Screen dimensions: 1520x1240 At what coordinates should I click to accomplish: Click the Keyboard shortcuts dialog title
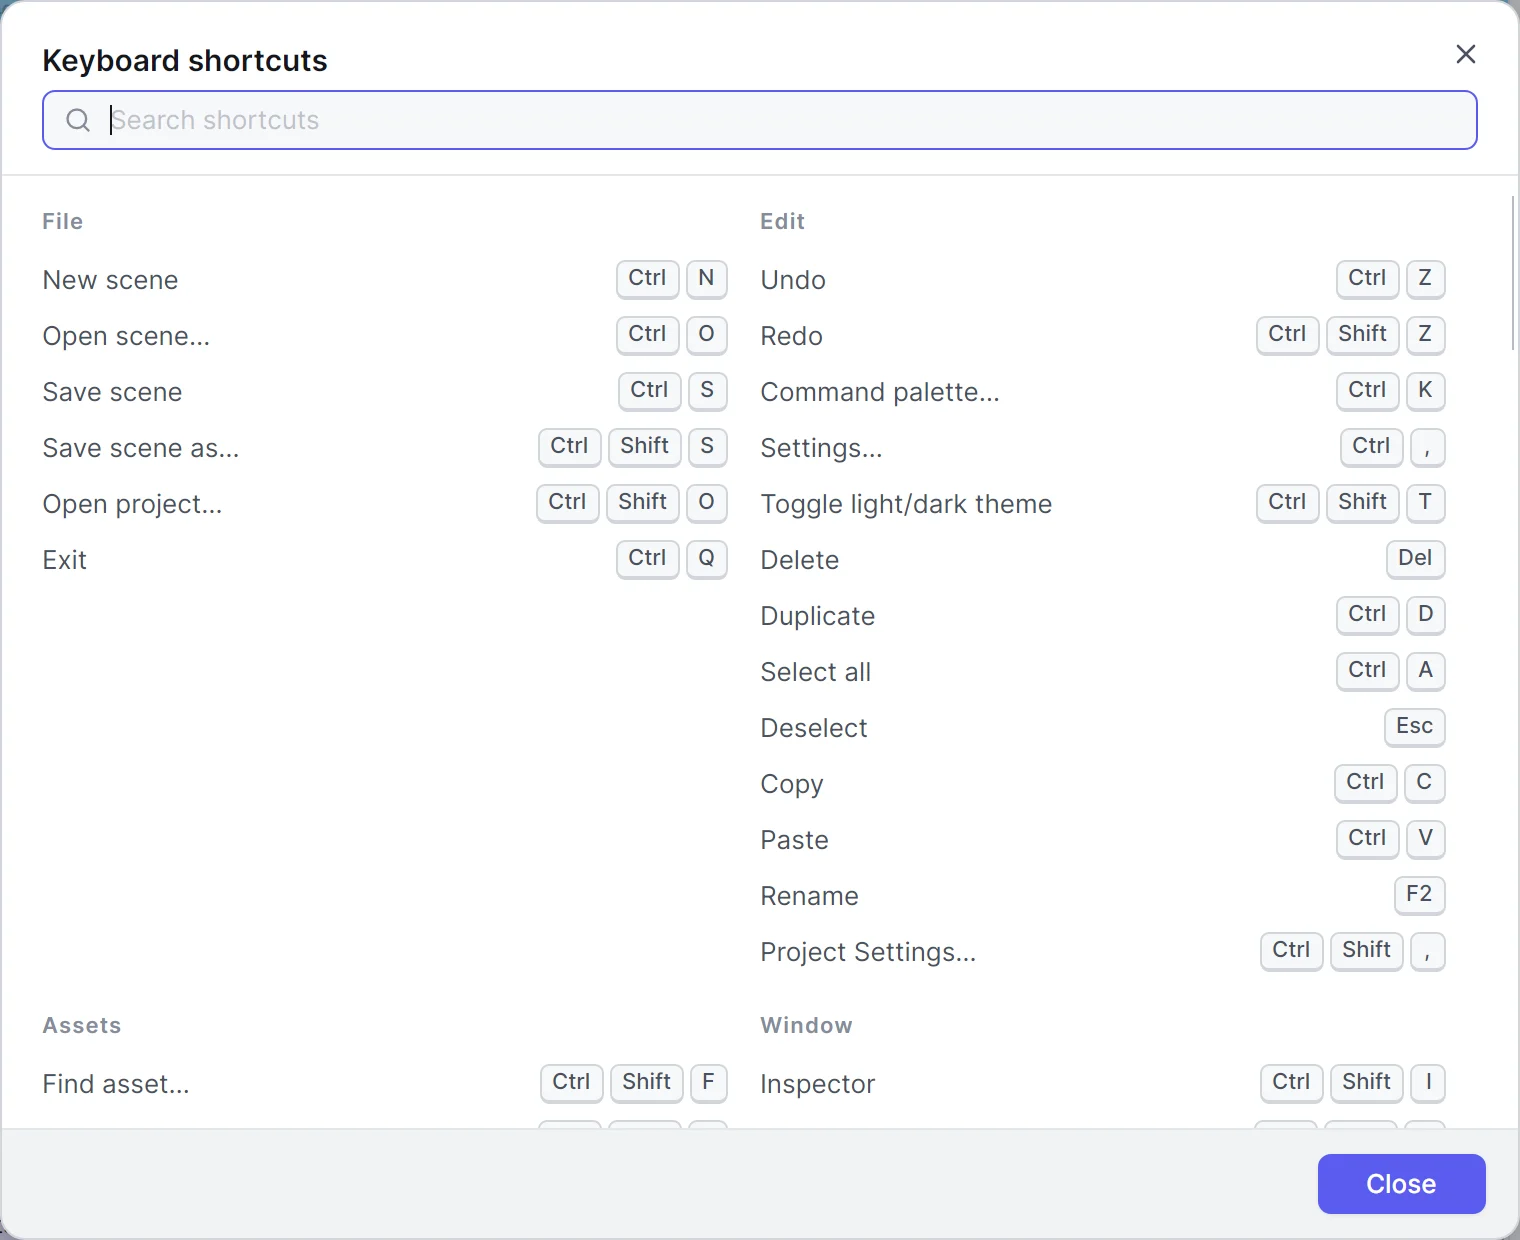coord(185,61)
